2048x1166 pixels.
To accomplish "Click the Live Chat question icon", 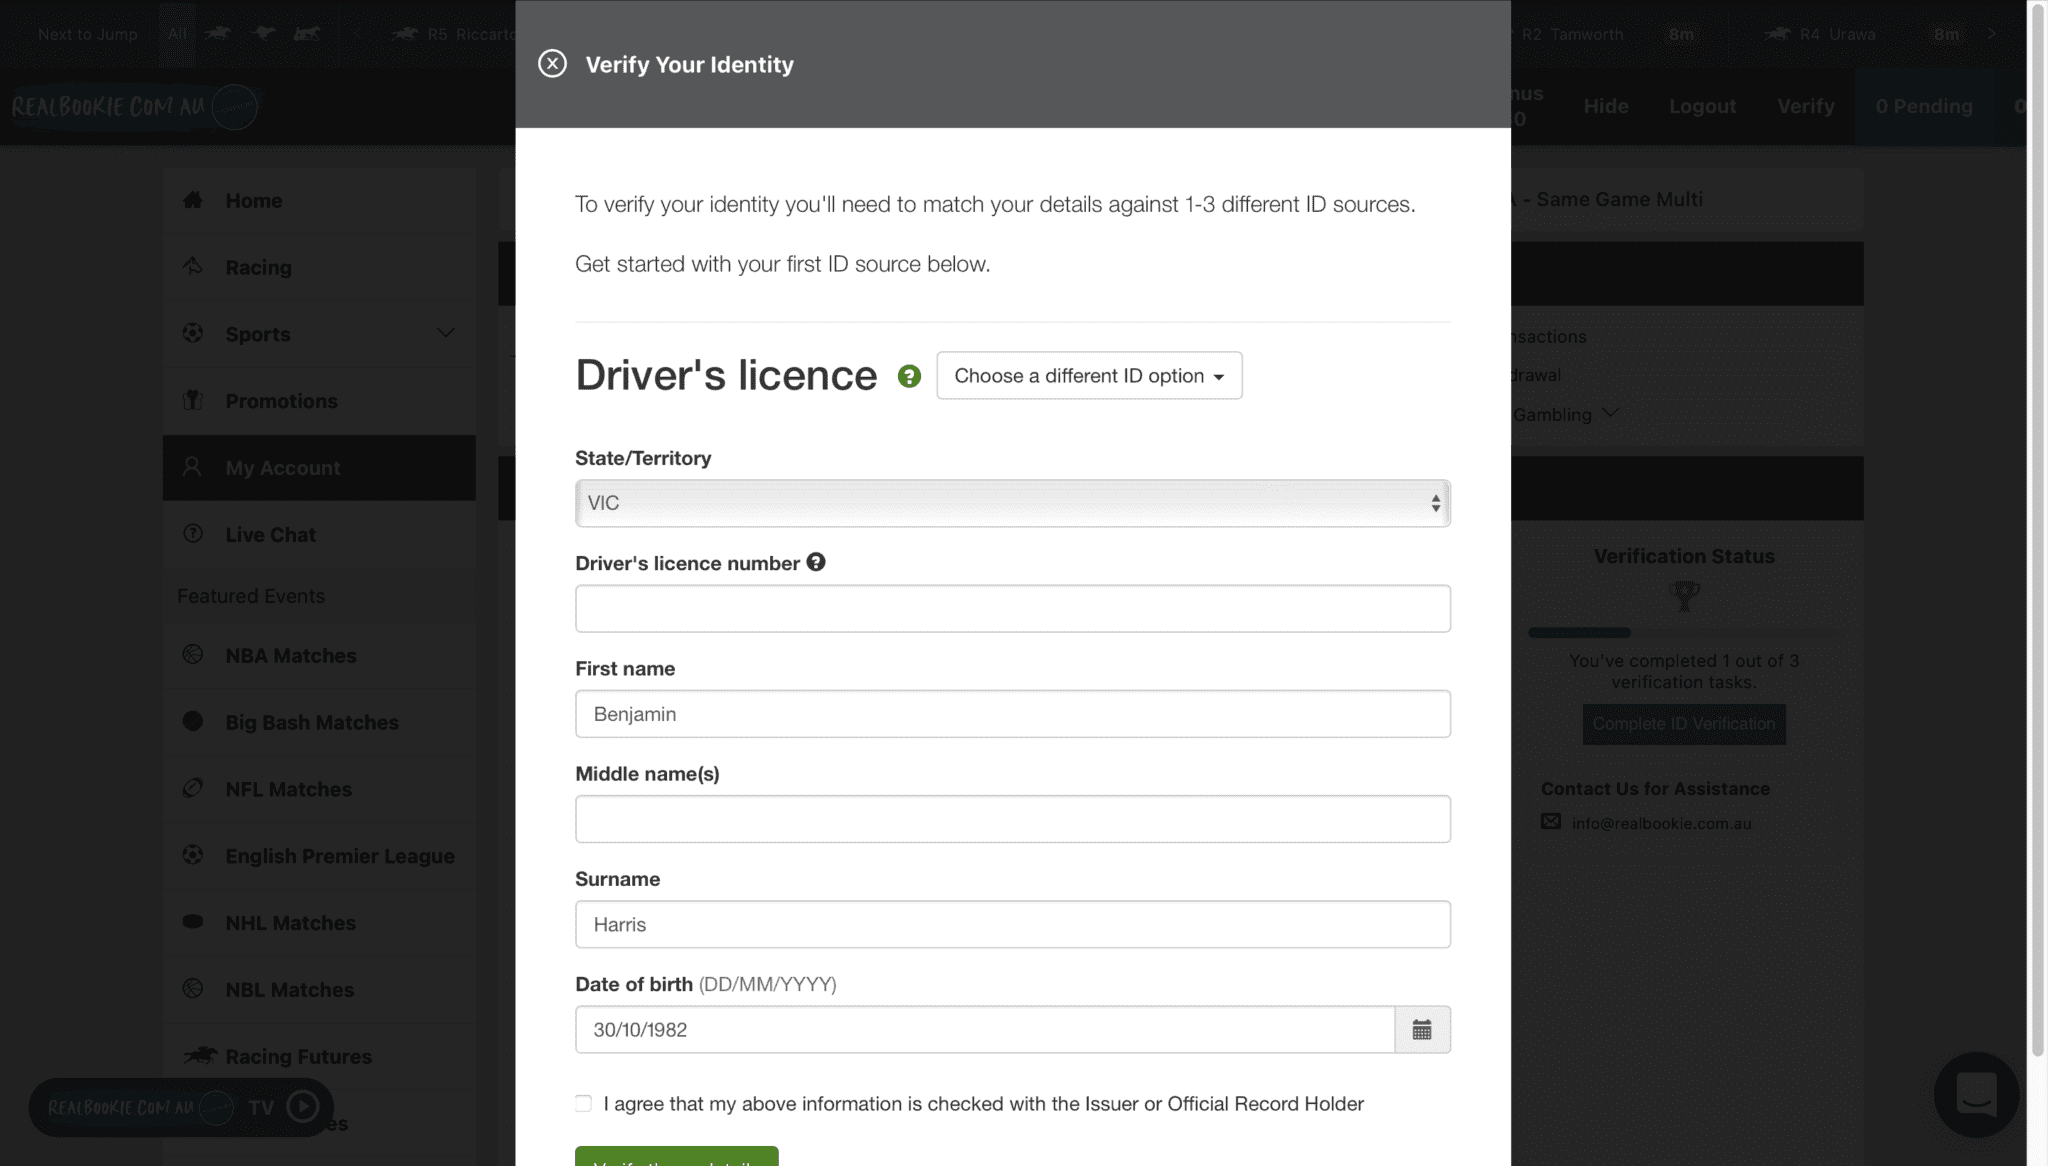I will 193,533.
